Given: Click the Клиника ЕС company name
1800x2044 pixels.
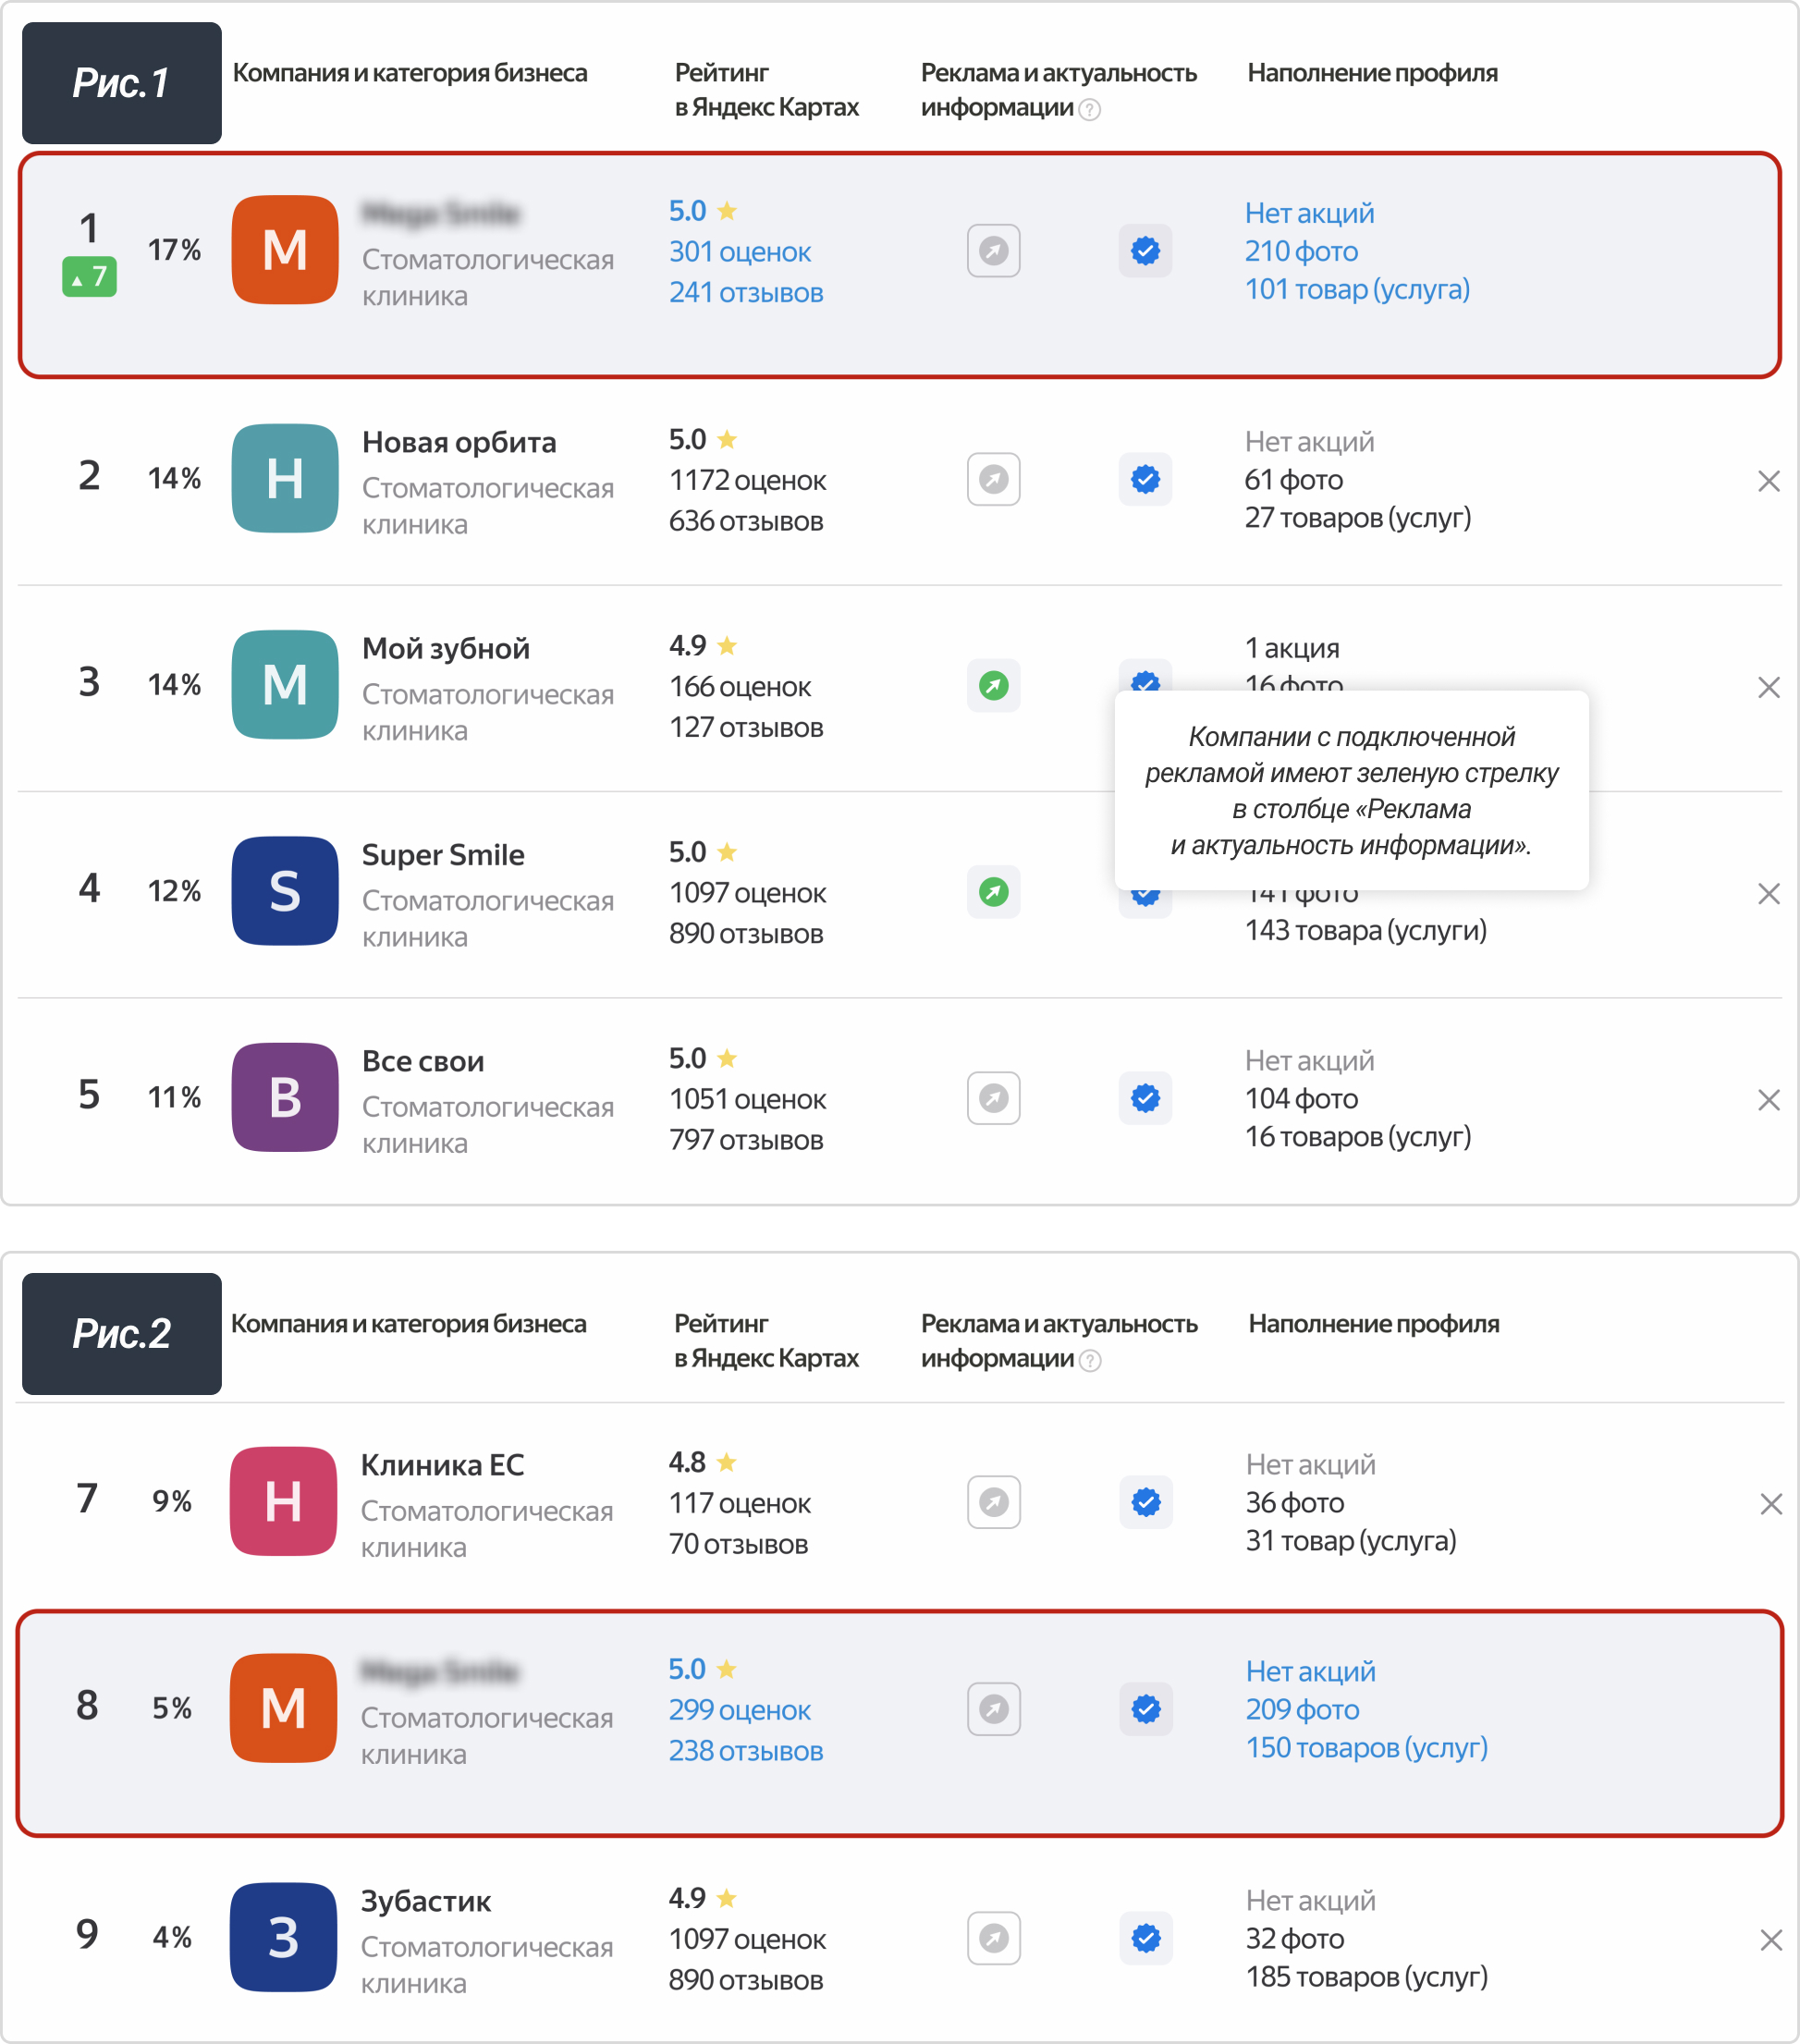Looking at the screenshot, I should [442, 1465].
